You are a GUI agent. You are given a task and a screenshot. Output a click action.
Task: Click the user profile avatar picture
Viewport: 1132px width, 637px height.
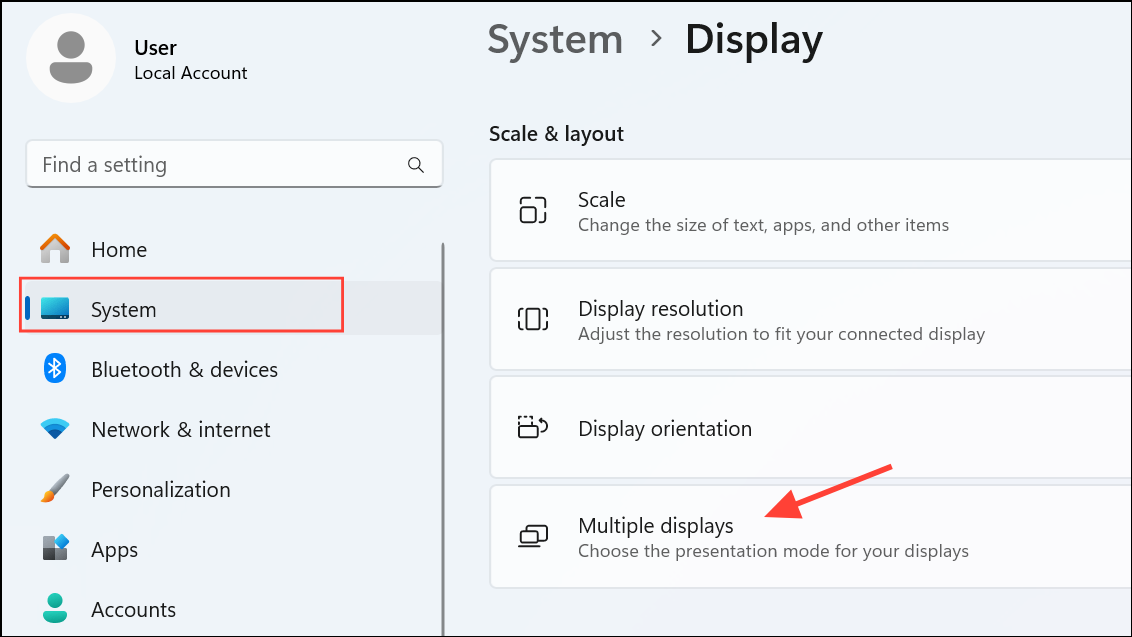(70, 58)
